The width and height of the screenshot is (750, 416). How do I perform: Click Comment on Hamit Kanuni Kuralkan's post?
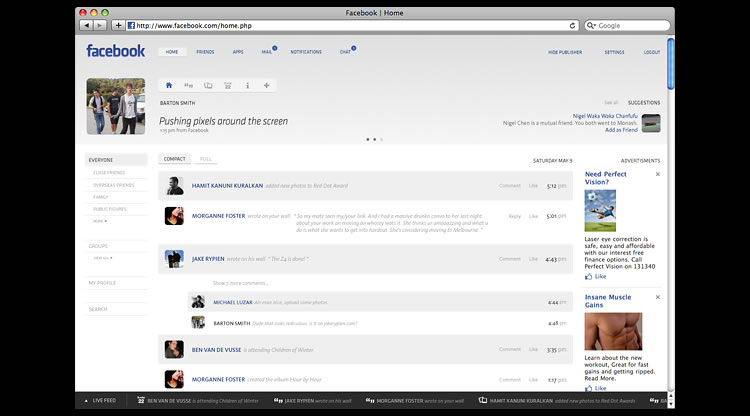point(509,185)
